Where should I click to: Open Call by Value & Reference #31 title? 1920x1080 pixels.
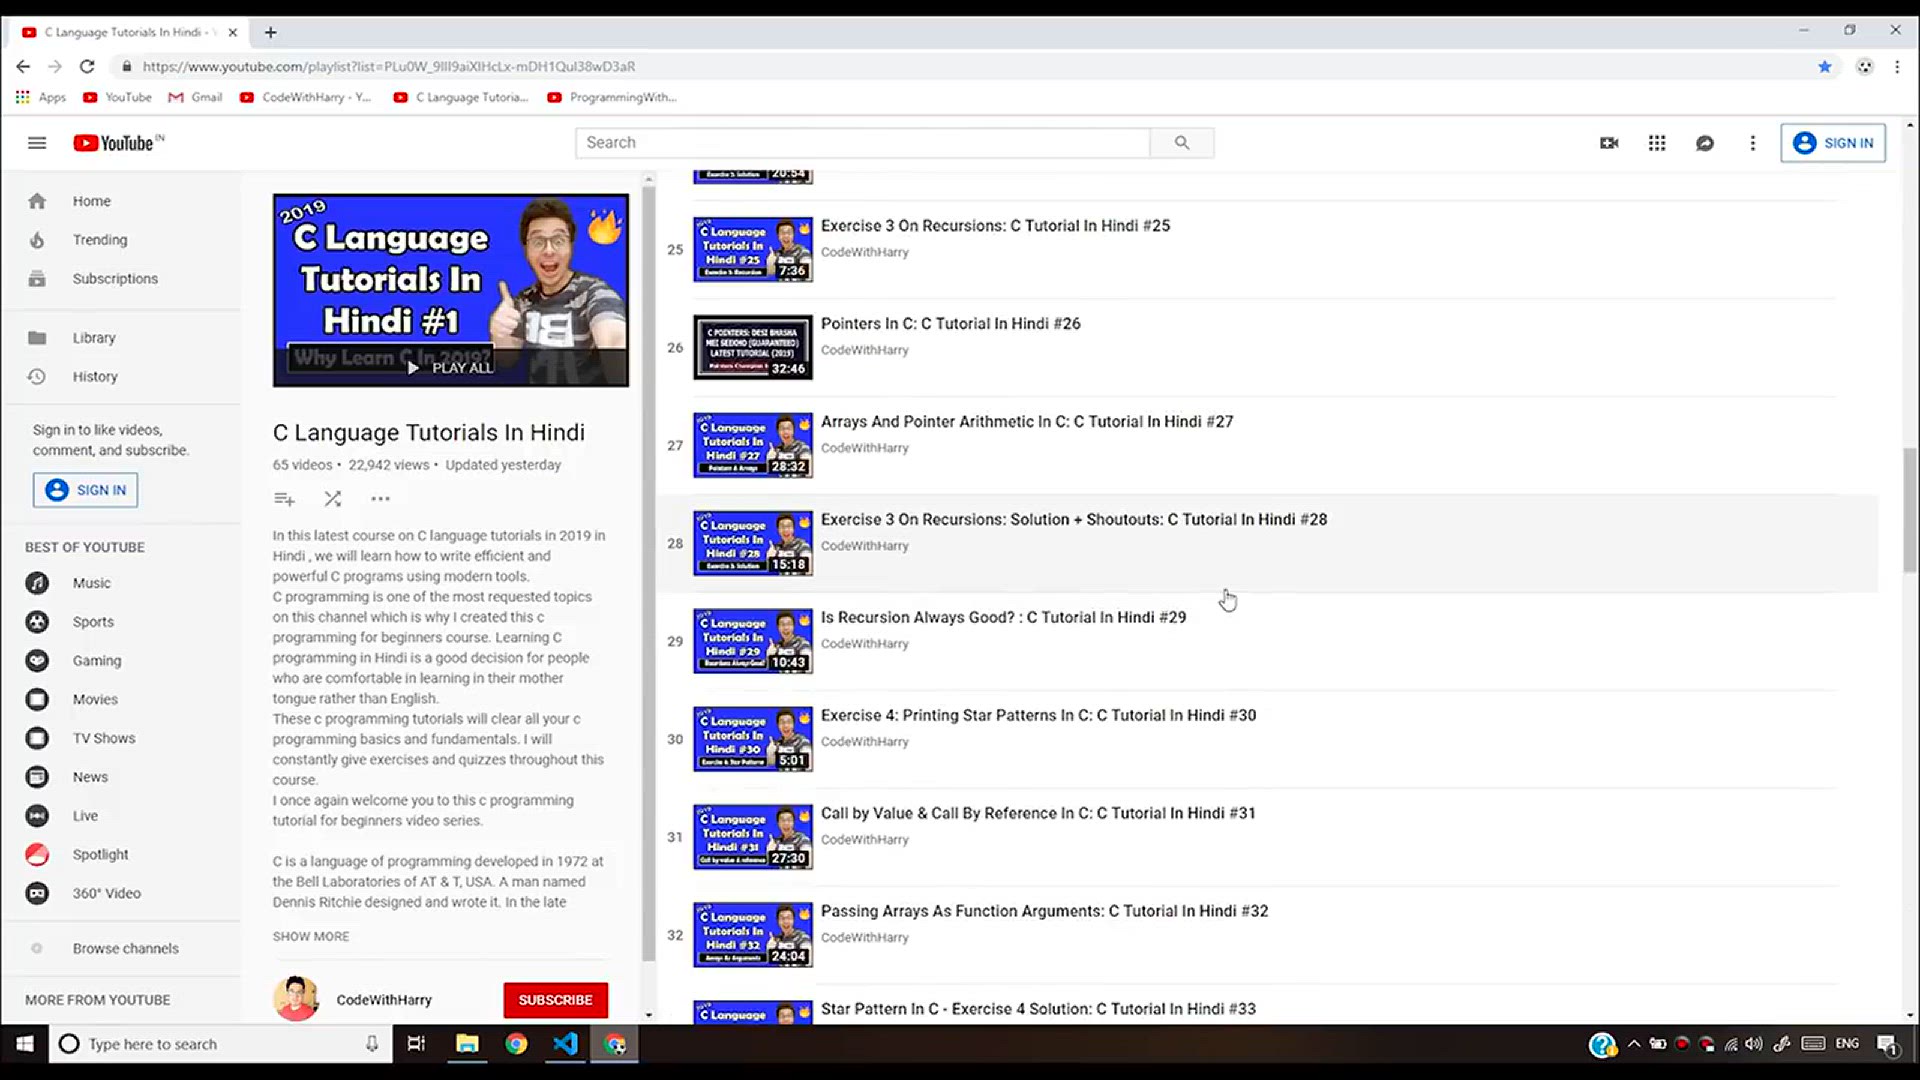1038,814
